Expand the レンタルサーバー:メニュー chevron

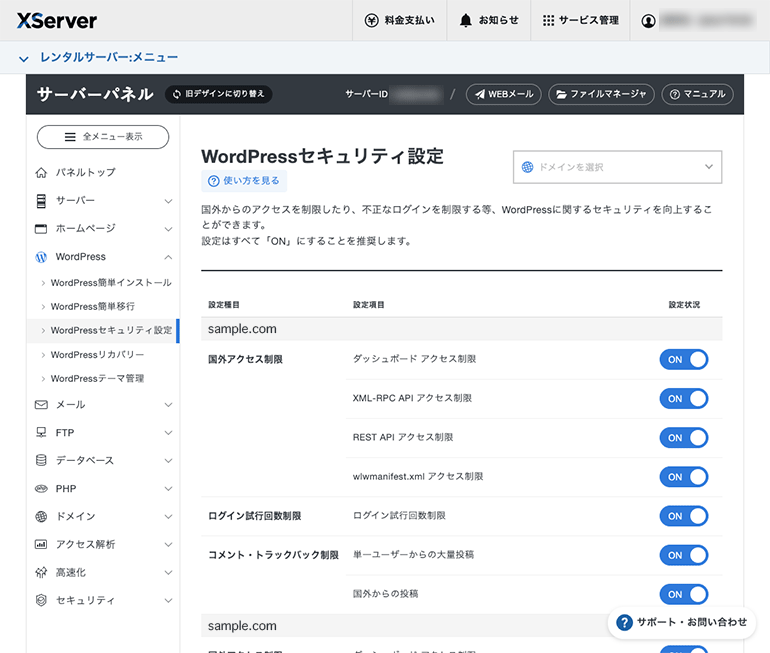point(24,59)
